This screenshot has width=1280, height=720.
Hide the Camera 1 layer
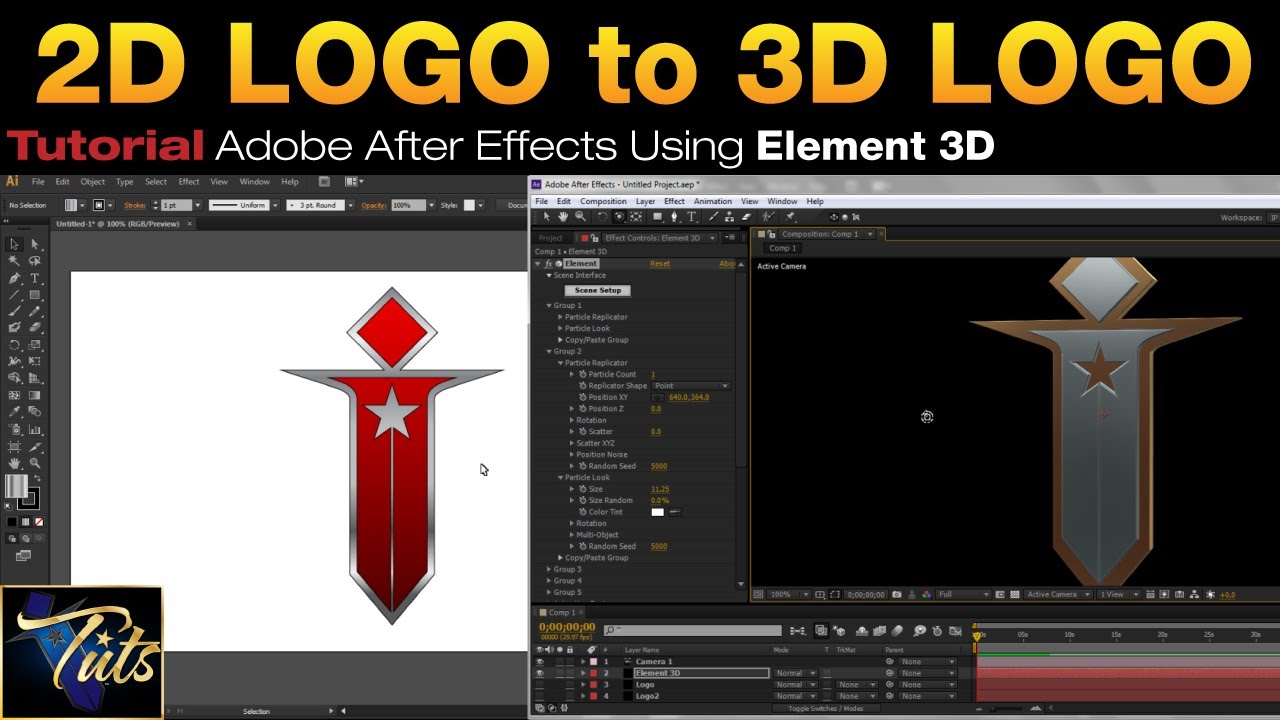[x=540, y=662]
